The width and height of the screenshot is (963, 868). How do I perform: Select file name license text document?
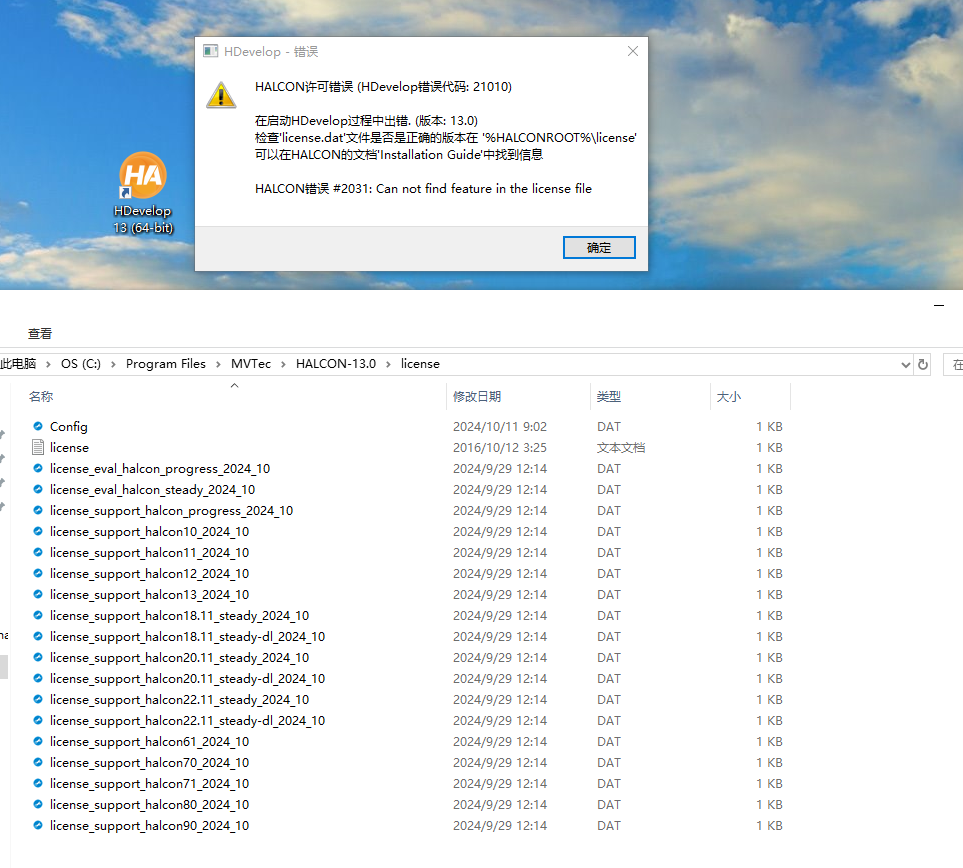[x=69, y=448]
